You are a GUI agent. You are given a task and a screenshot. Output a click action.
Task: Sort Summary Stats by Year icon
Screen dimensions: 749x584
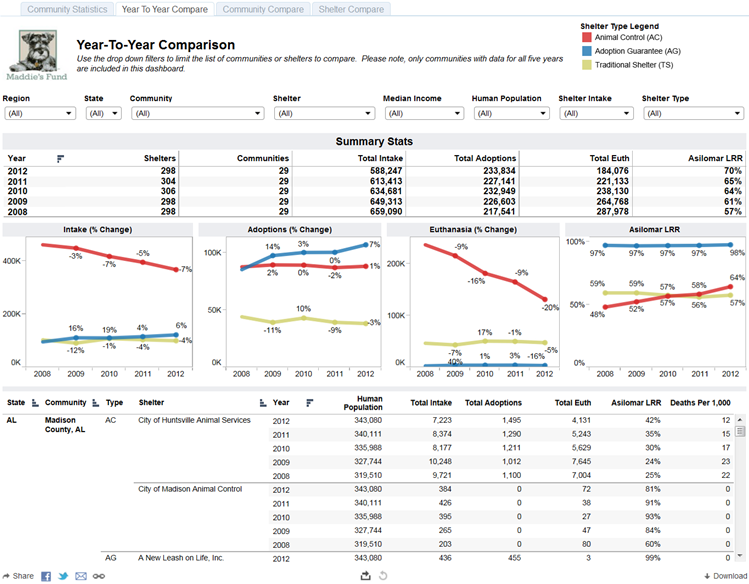pos(60,159)
